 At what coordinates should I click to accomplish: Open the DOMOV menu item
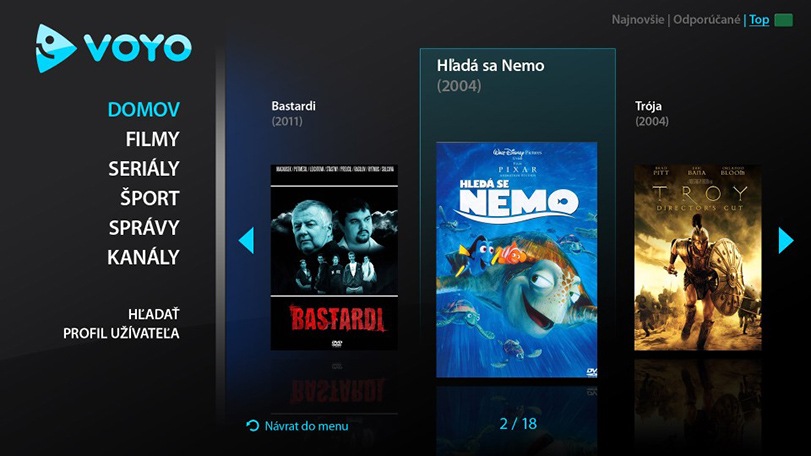click(144, 110)
